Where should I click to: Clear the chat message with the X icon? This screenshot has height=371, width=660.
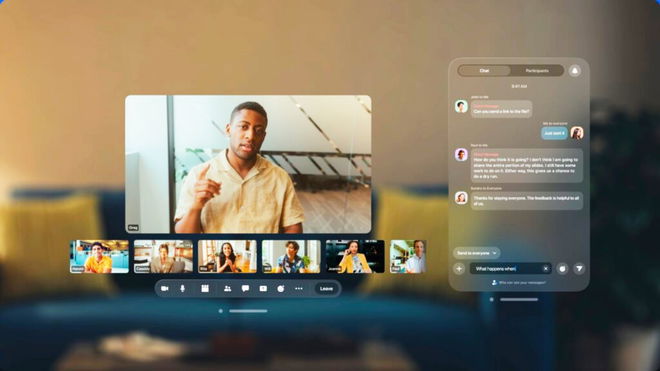click(546, 269)
